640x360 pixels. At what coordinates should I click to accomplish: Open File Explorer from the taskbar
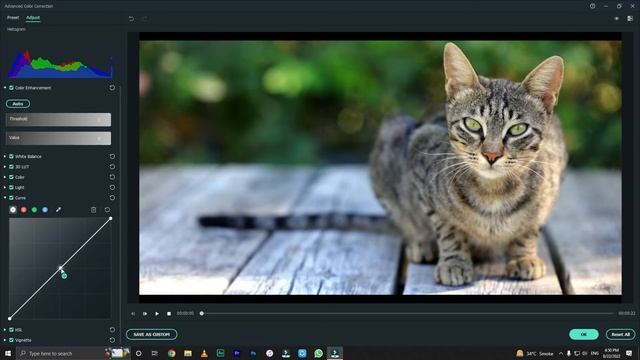188,353
